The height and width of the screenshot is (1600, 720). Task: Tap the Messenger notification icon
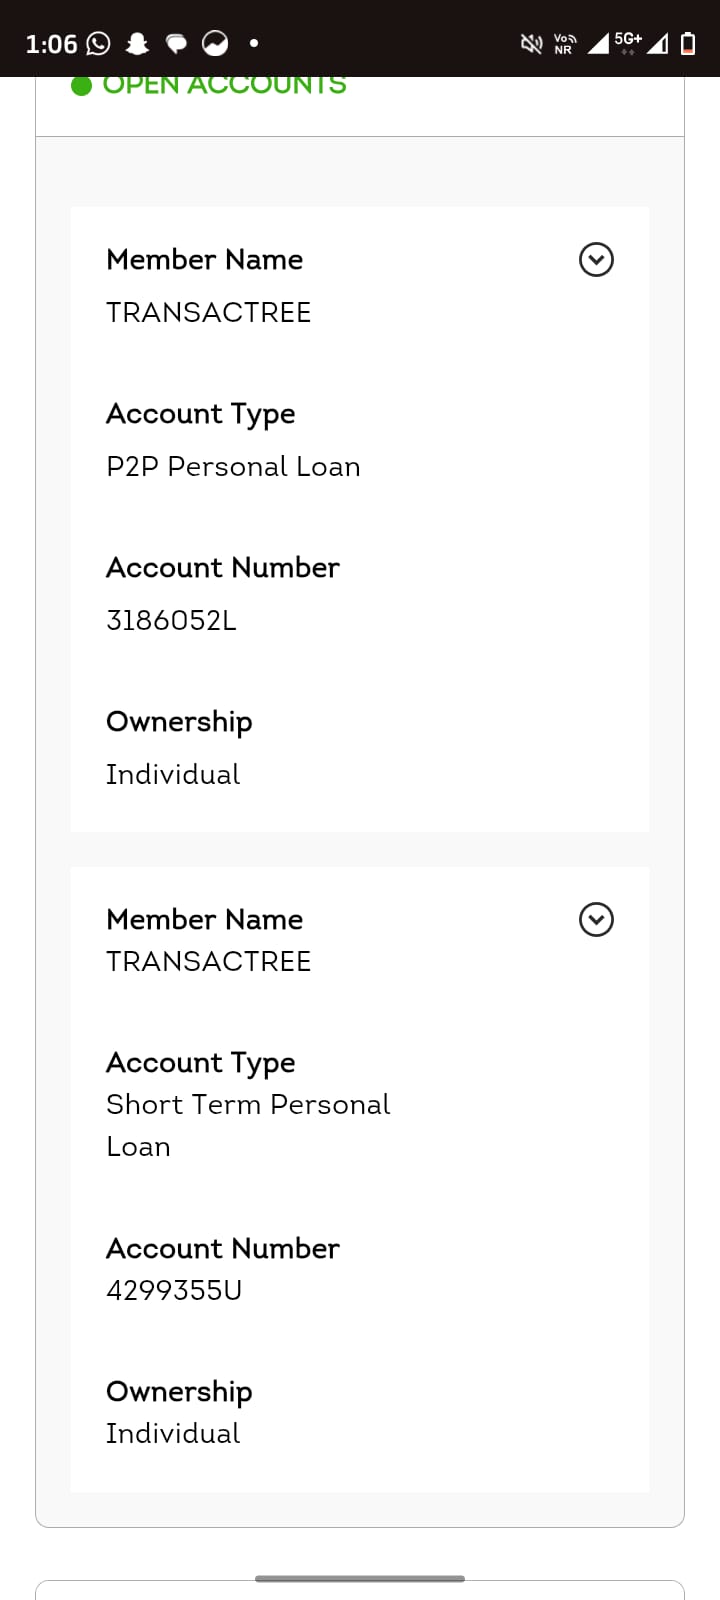[x=215, y=43]
